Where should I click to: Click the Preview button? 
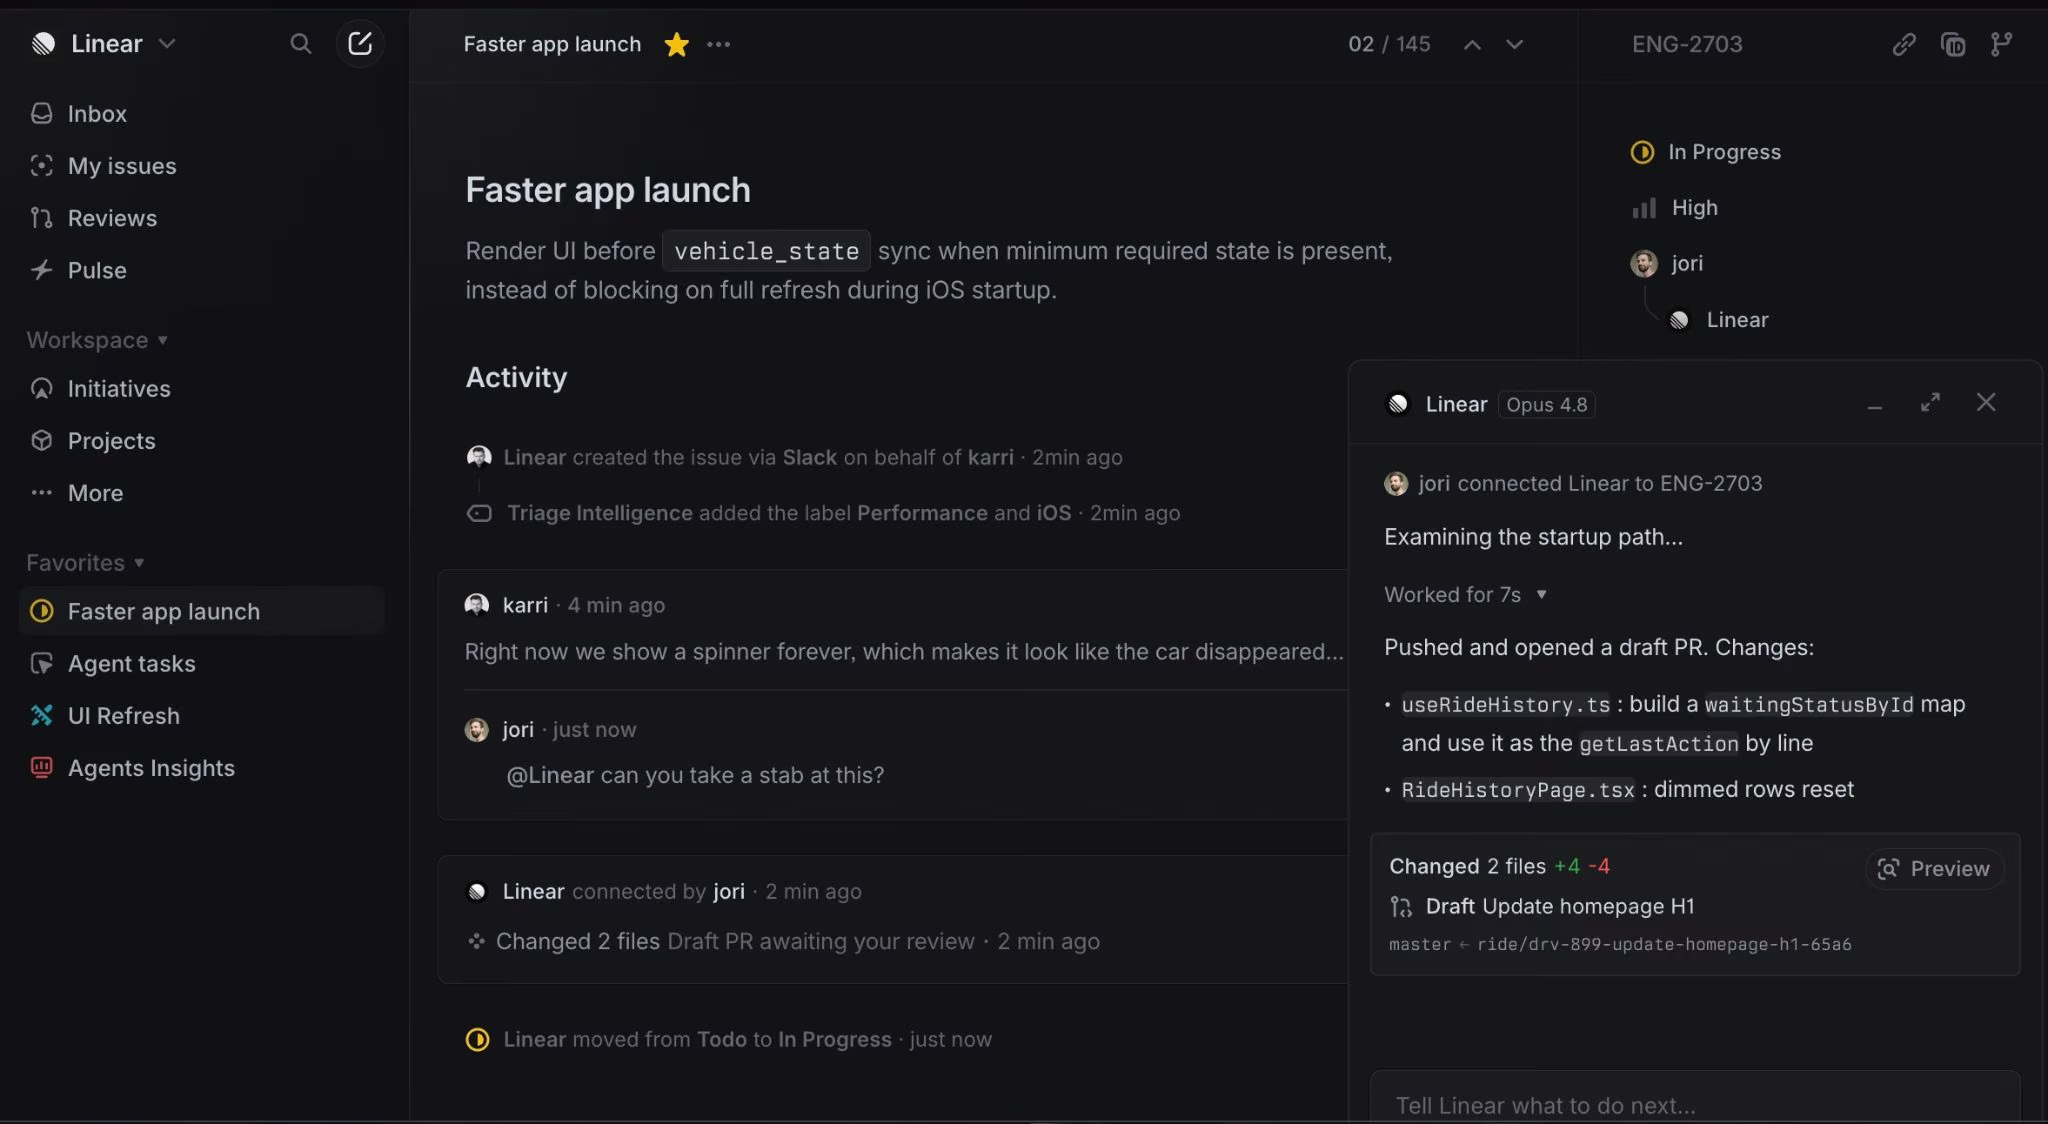pyautogui.click(x=1934, y=869)
